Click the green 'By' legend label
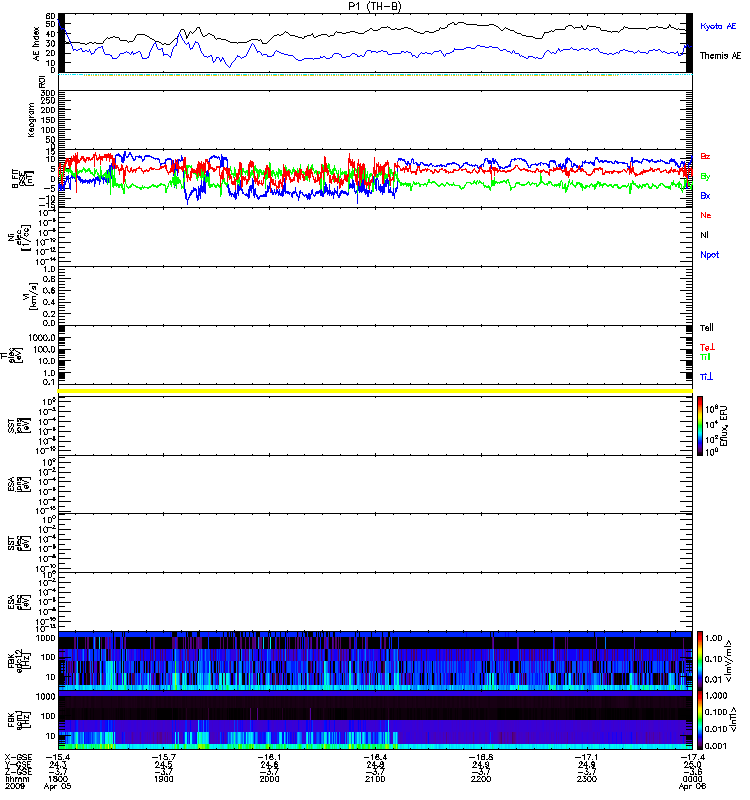Viewport: 750px width, 800px height. (705, 176)
